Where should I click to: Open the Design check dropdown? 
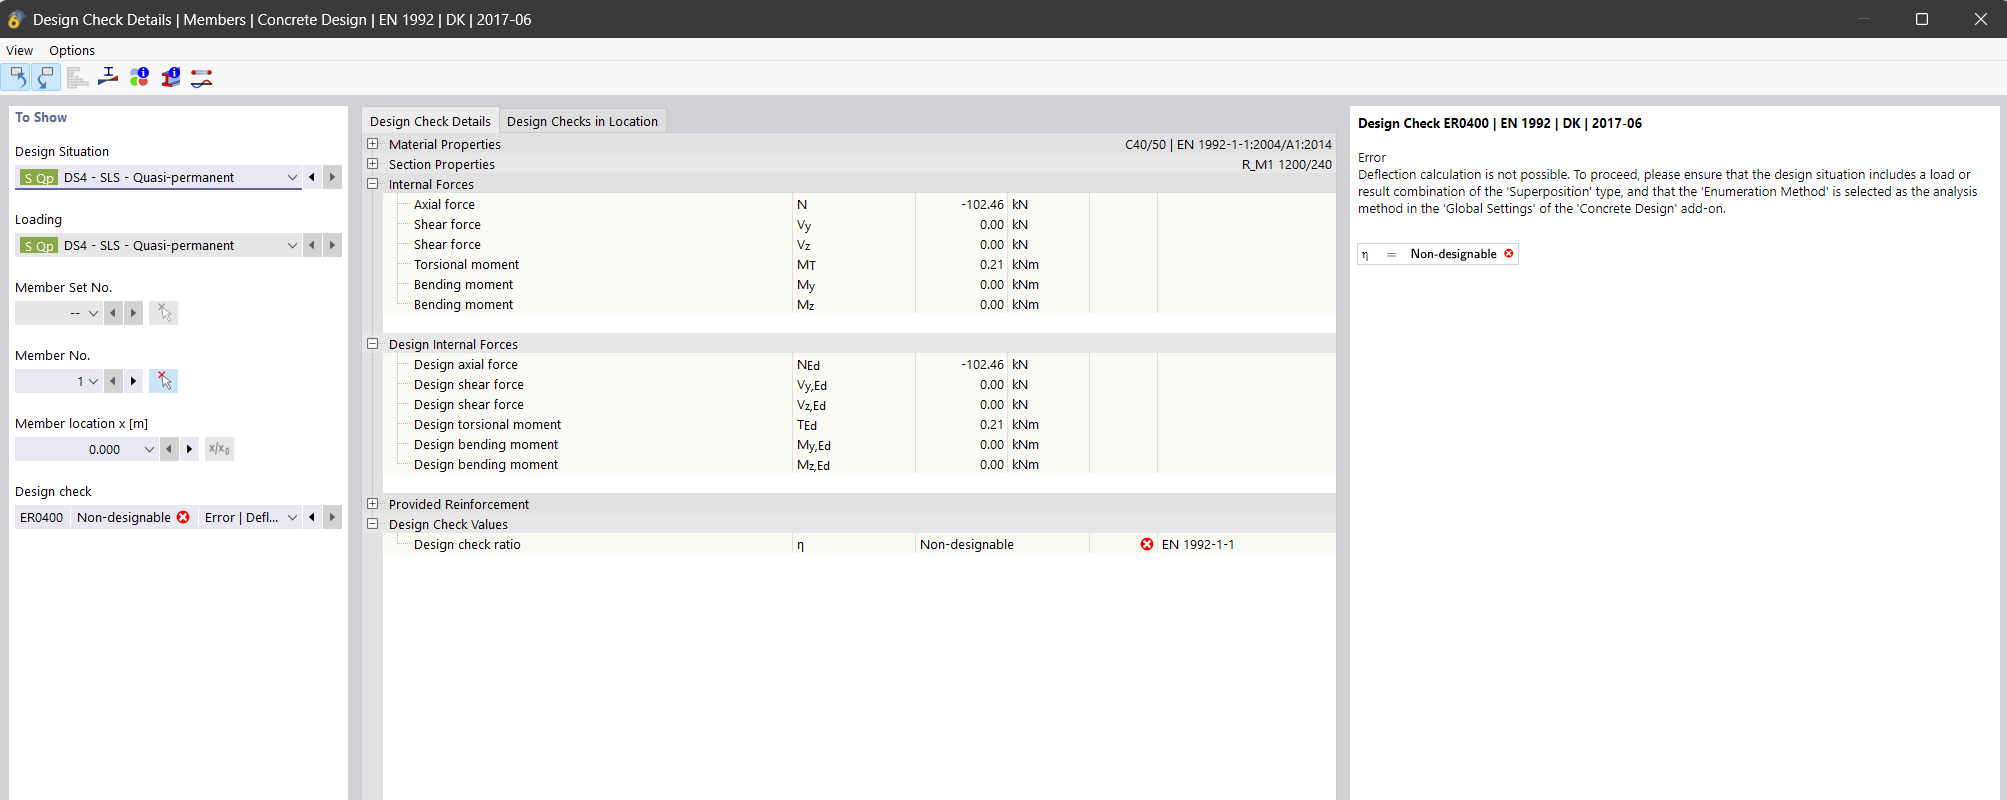[x=292, y=517]
